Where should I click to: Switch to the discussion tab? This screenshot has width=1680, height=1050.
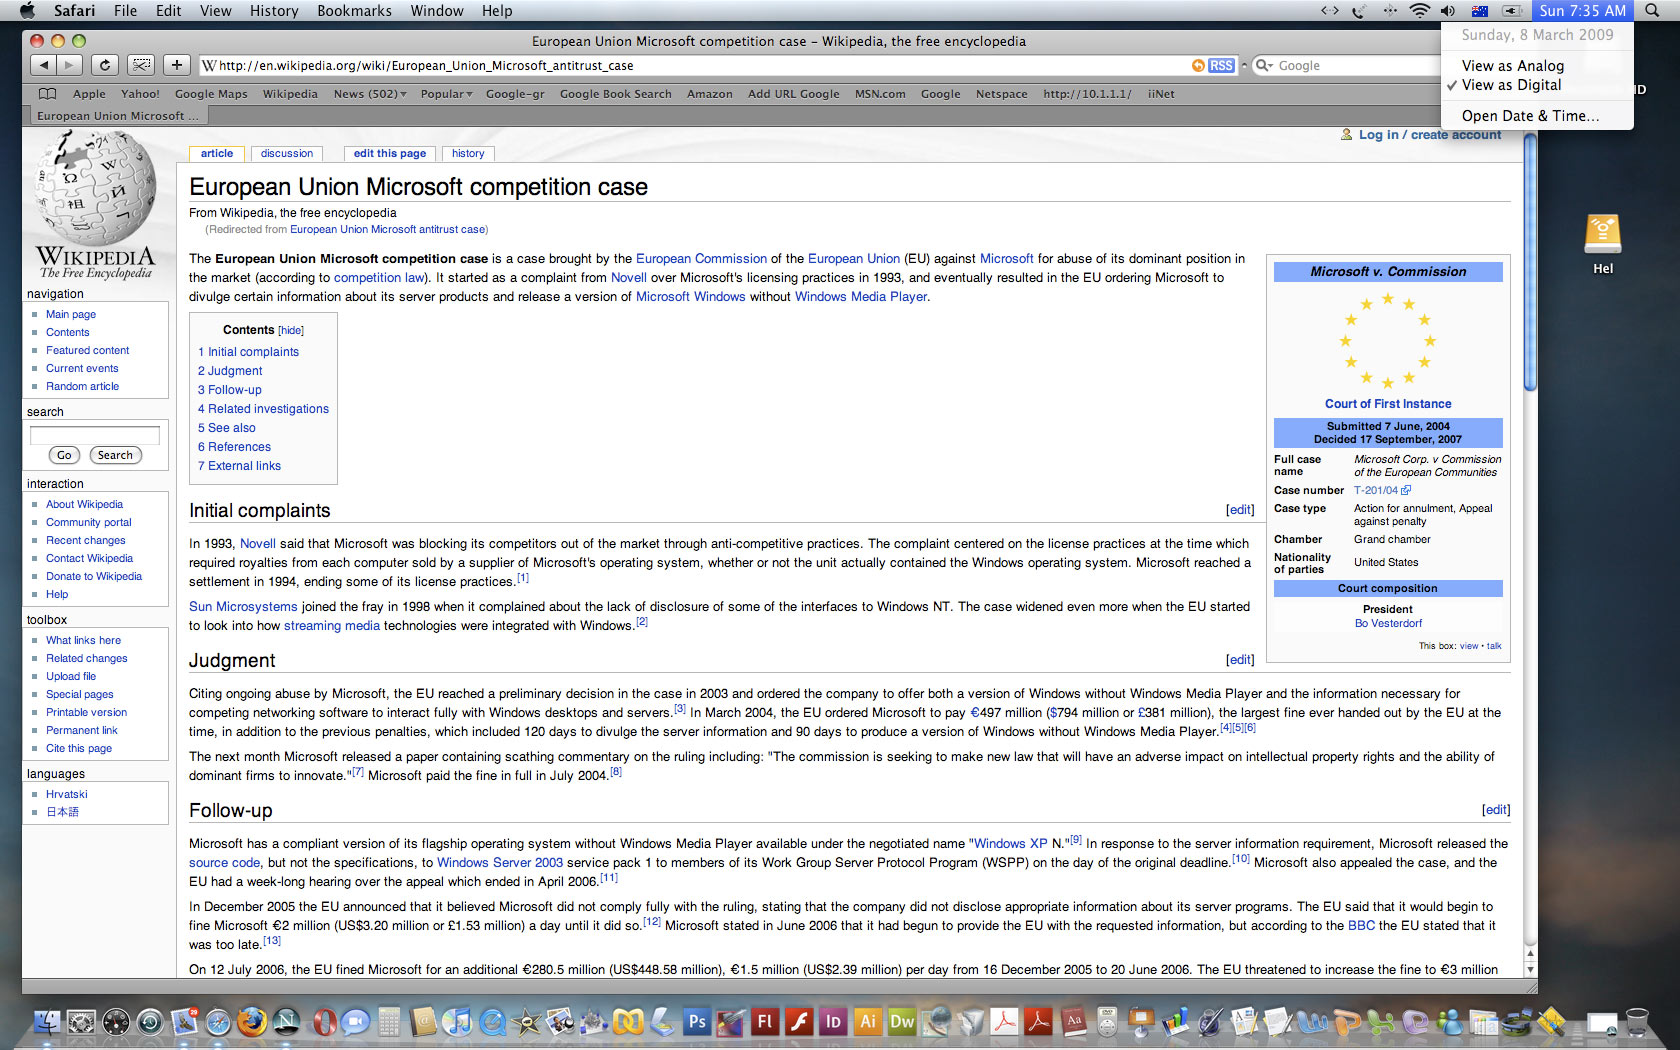(x=287, y=154)
